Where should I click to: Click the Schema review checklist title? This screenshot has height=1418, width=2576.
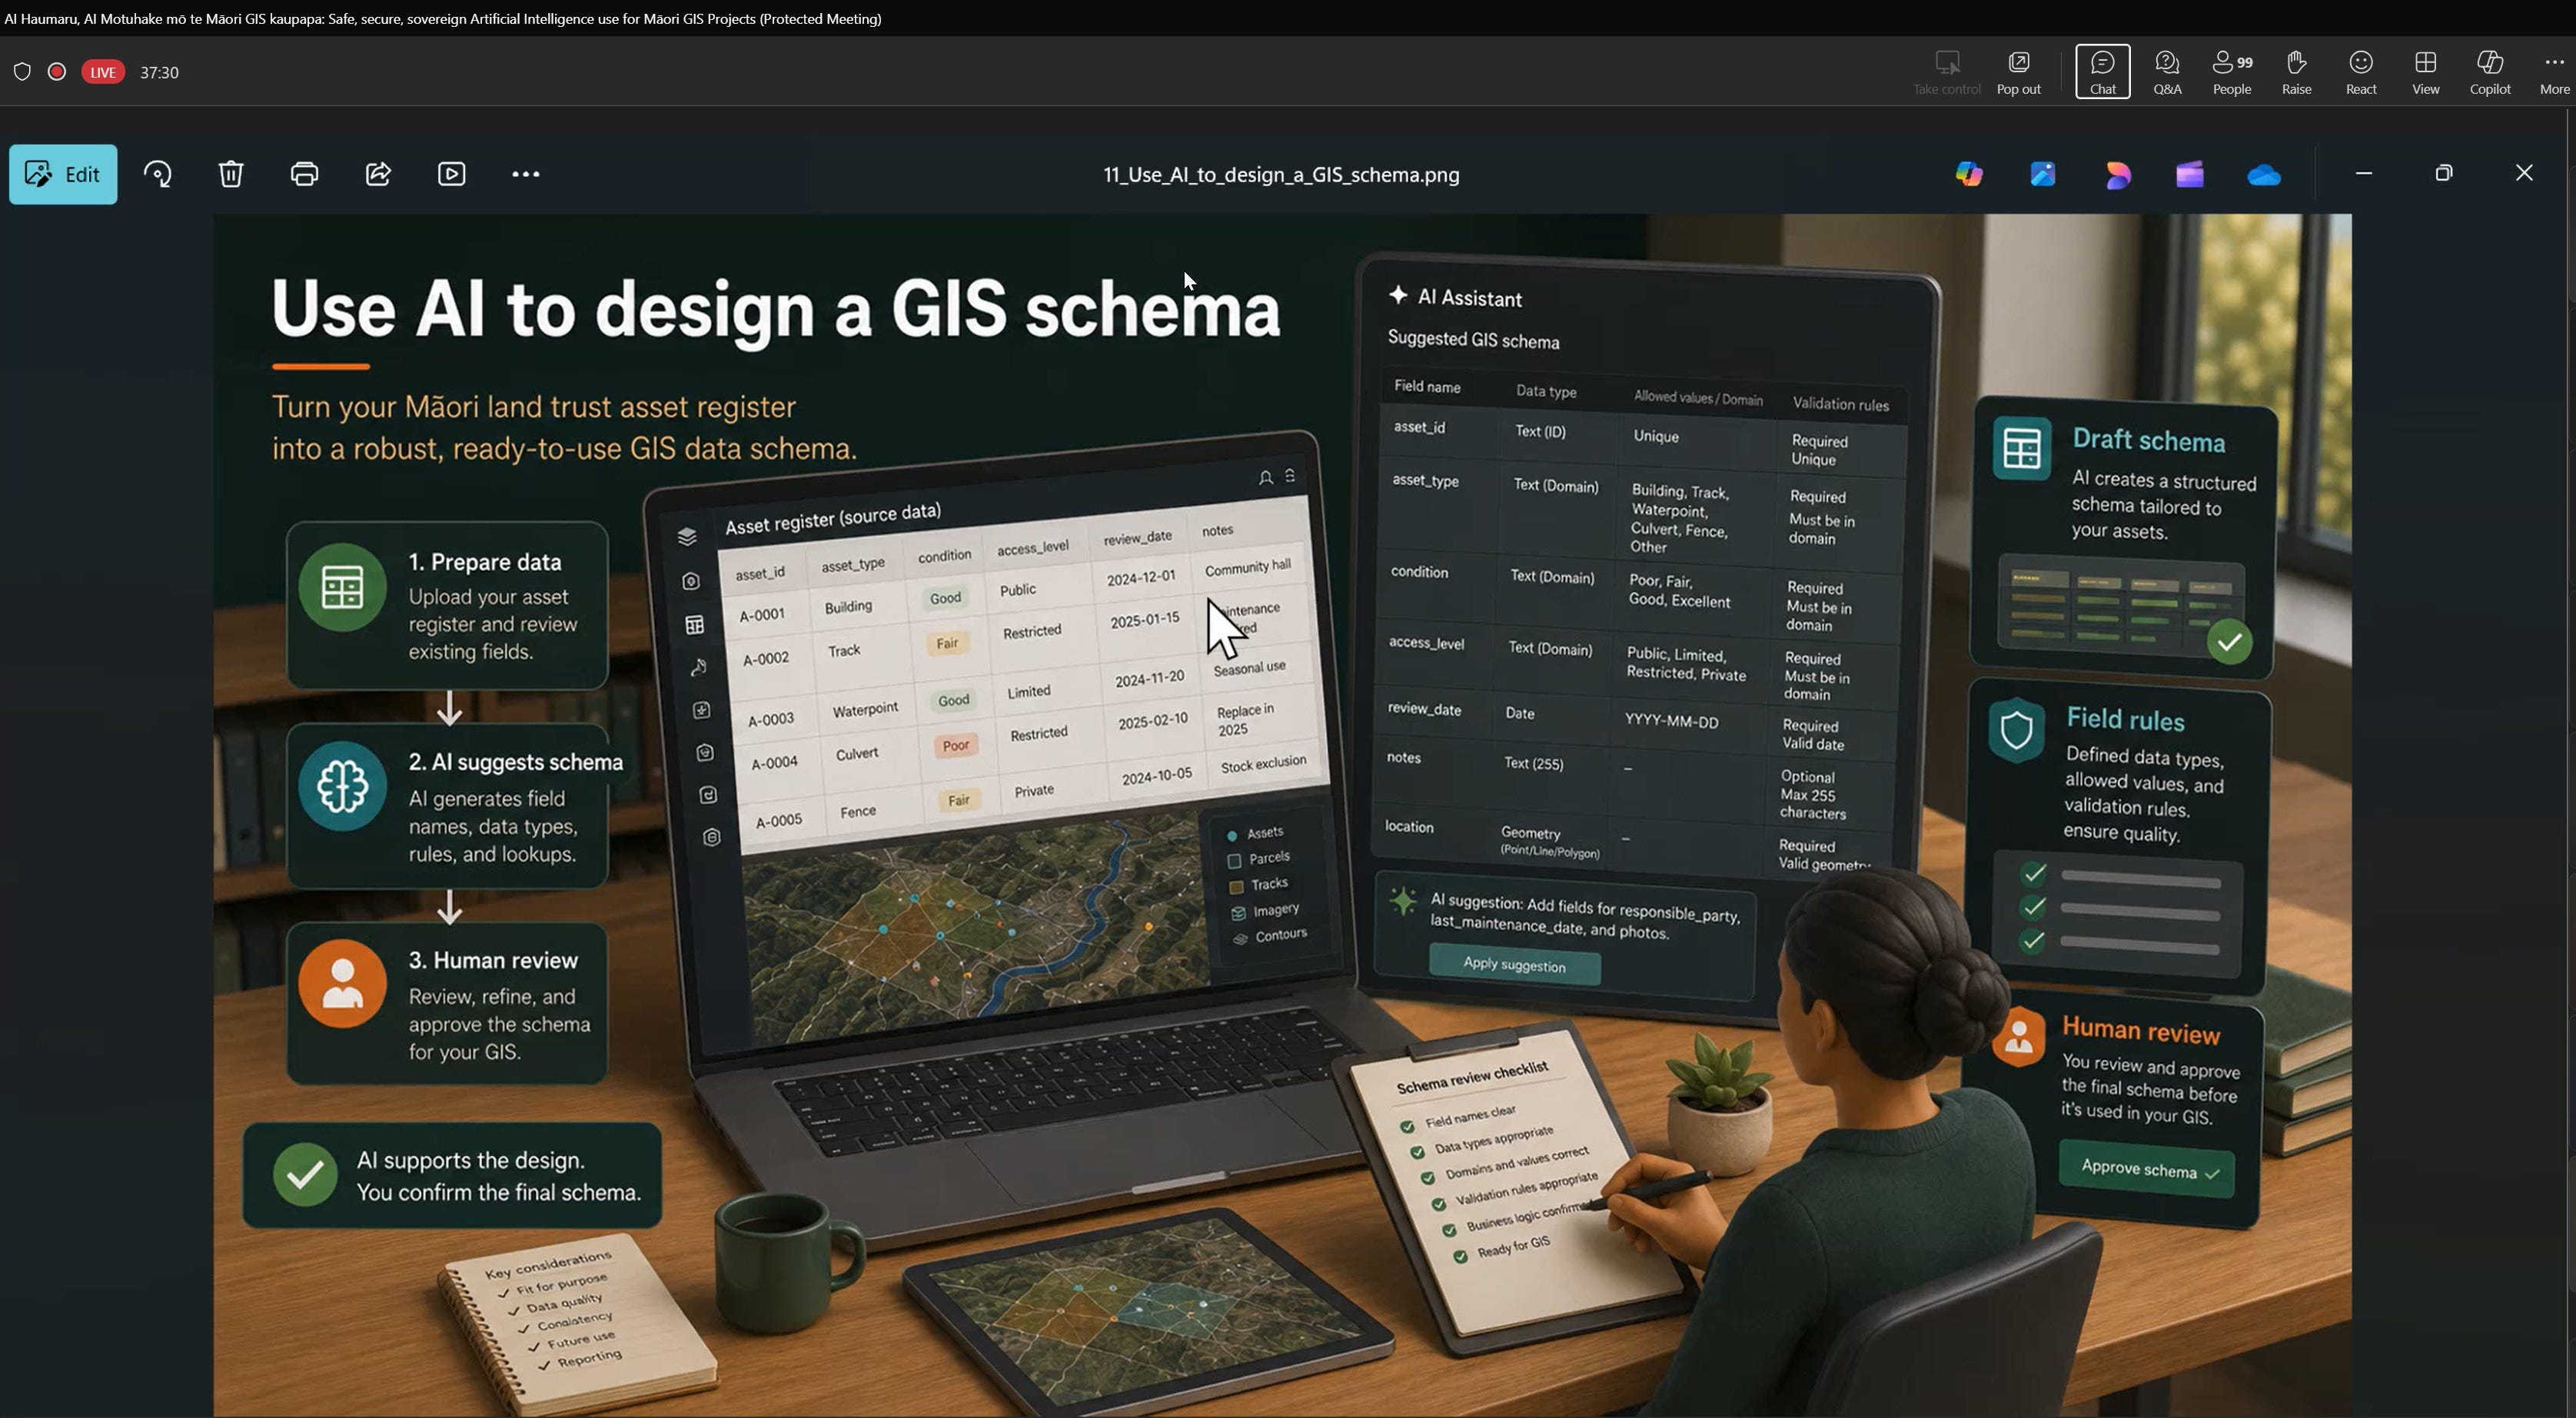click(x=1472, y=1078)
